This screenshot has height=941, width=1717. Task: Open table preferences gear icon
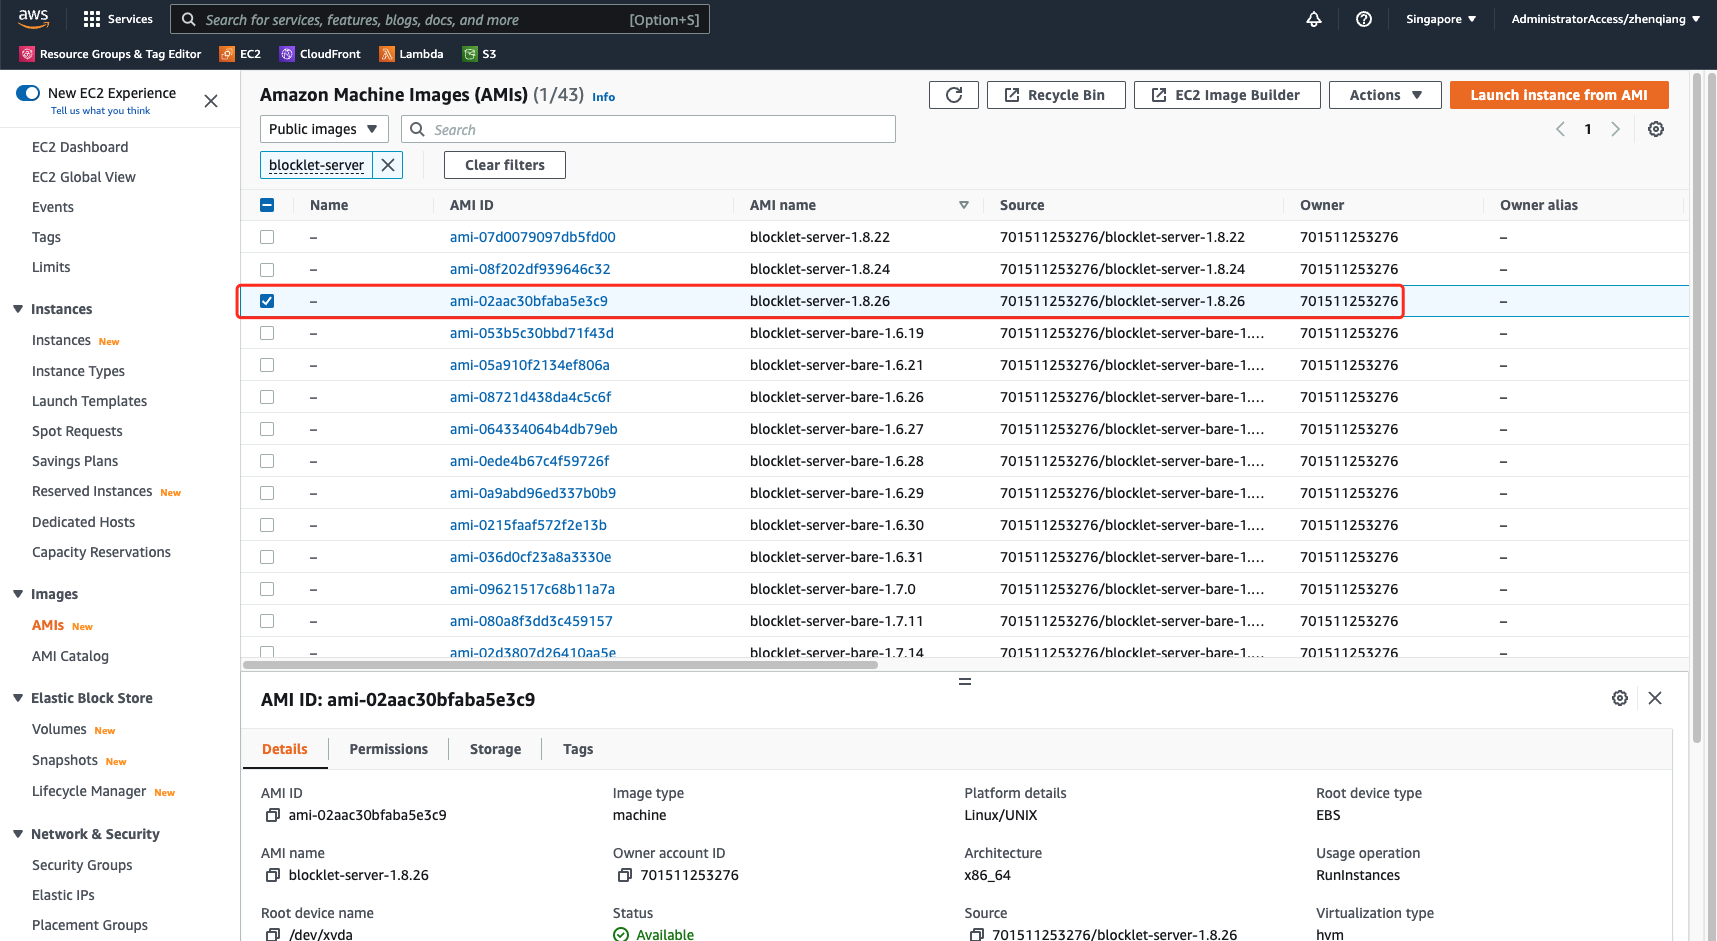pyautogui.click(x=1655, y=129)
